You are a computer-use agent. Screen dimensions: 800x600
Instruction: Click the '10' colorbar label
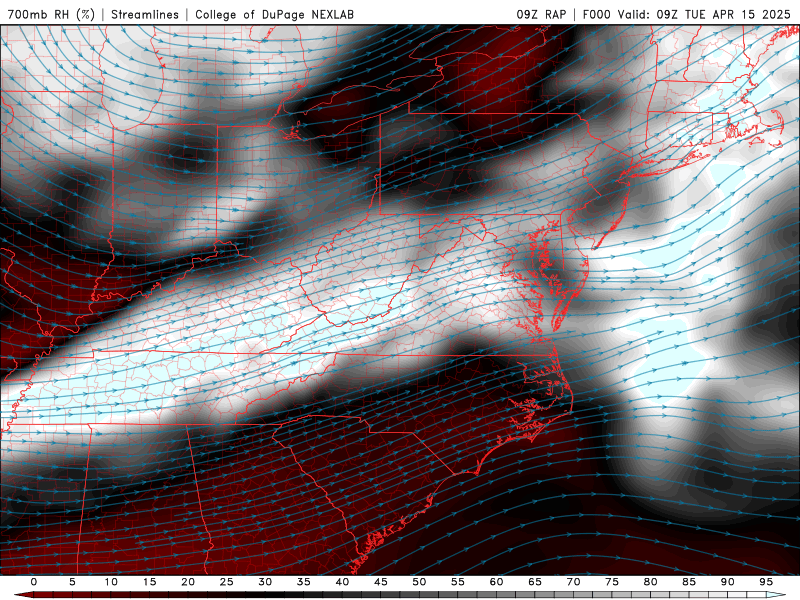[111, 582]
